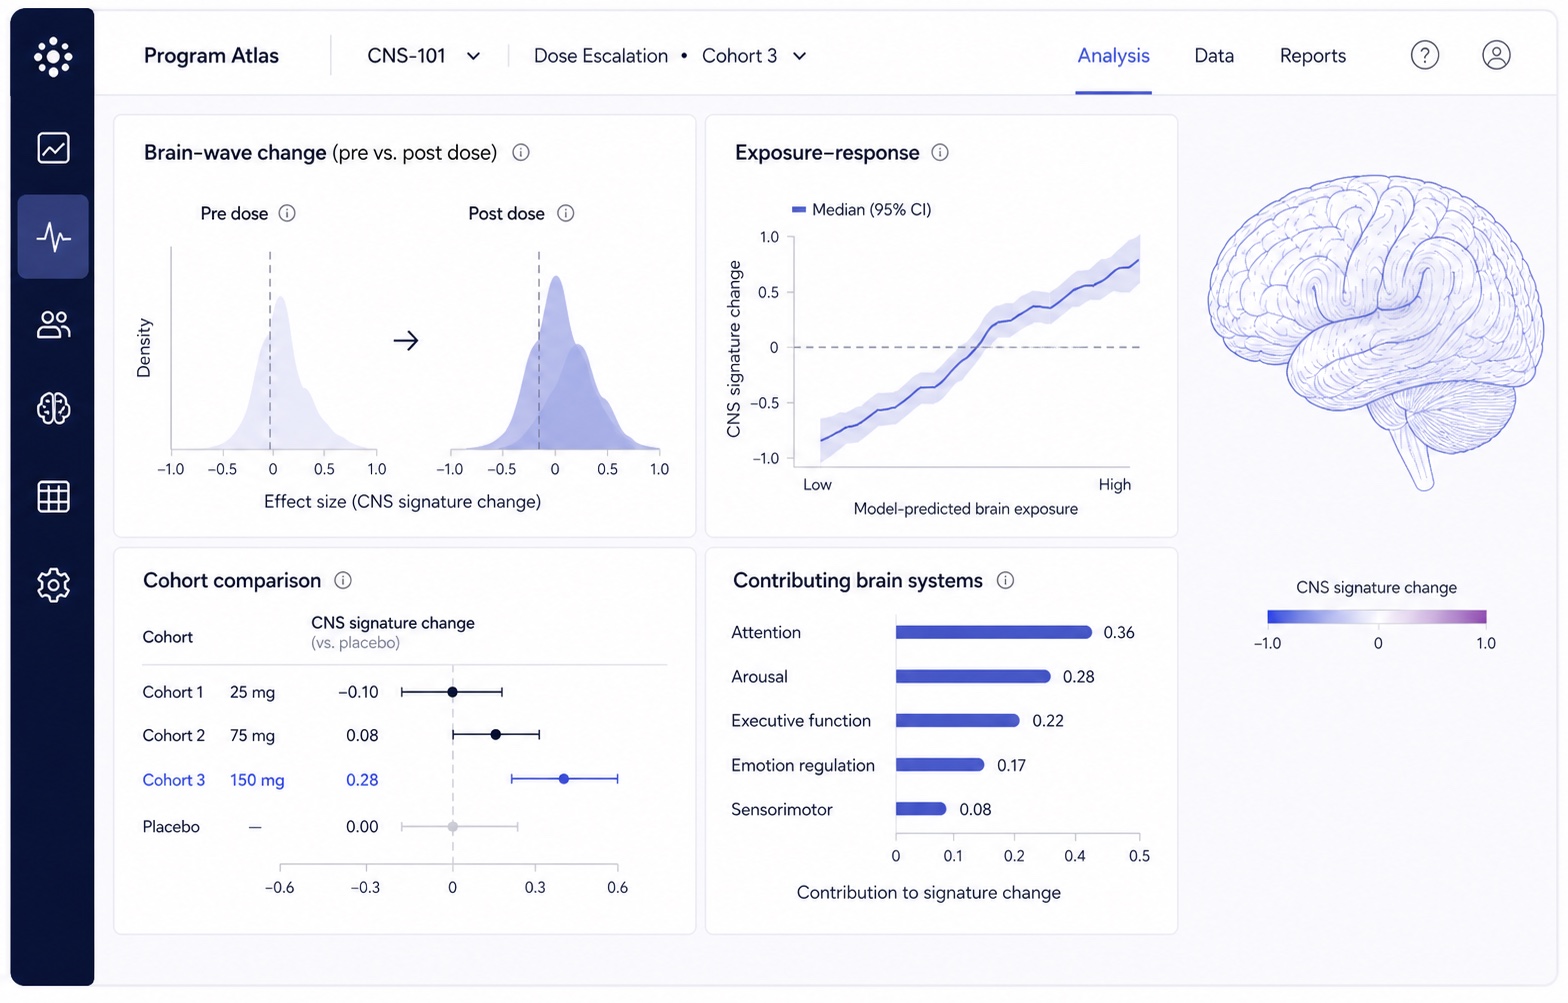
Task: Click the Cohort 3 forest plot point
Action: tap(564, 779)
